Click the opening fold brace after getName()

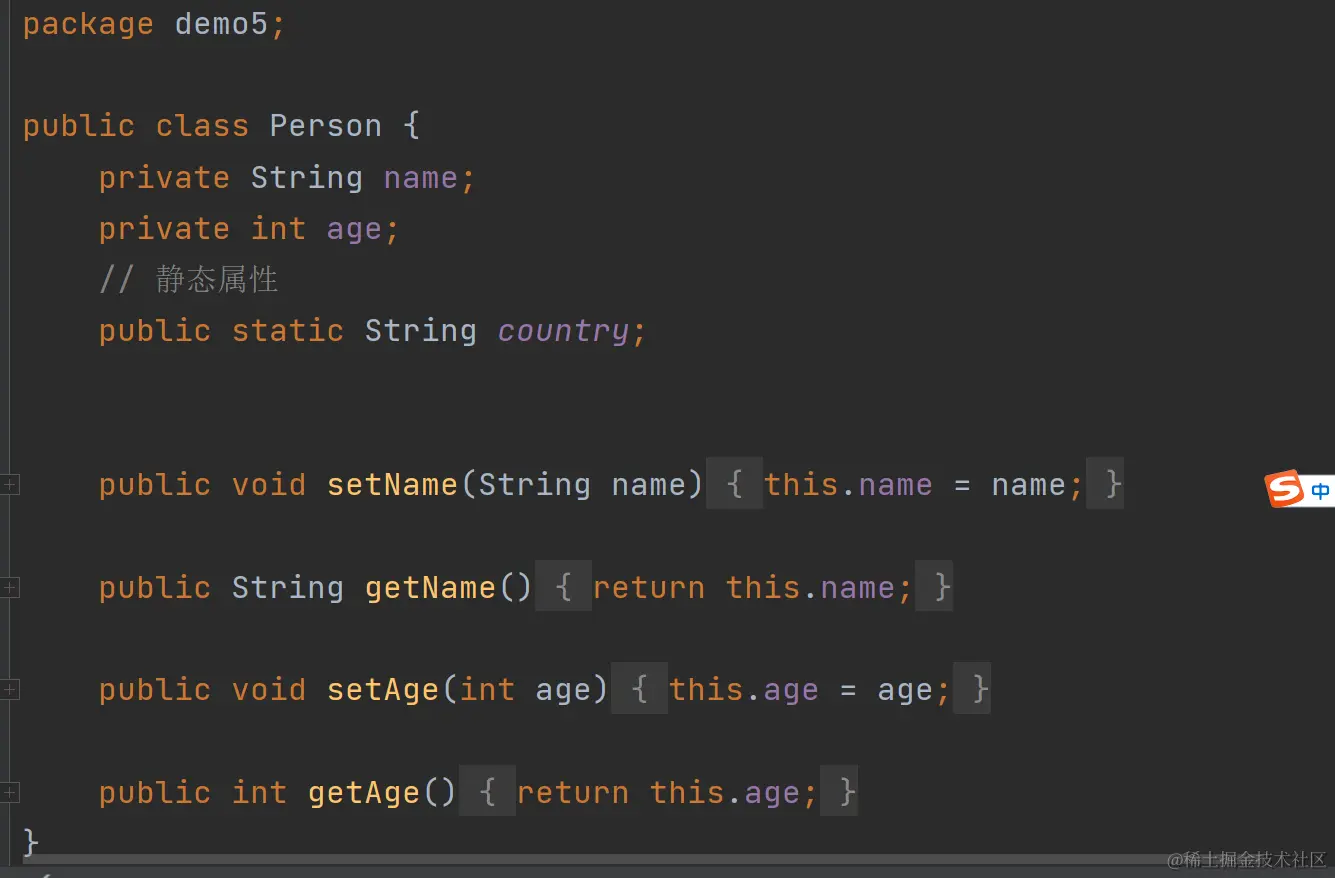coord(563,588)
